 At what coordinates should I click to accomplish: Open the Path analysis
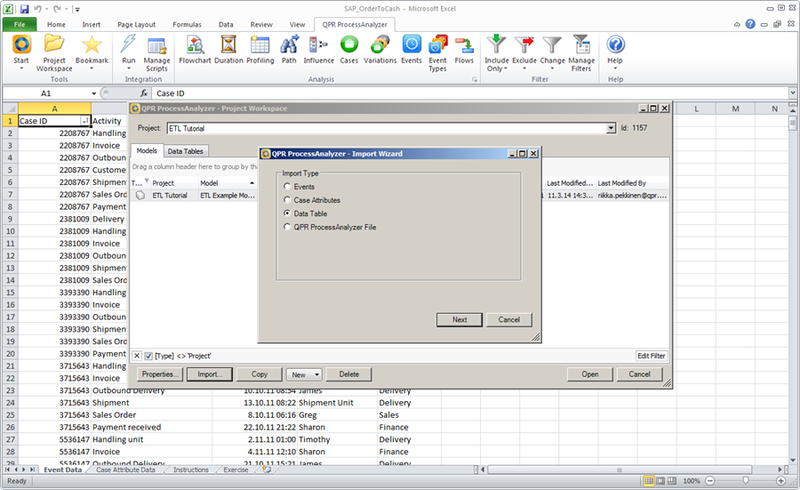pyautogui.click(x=289, y=50)
